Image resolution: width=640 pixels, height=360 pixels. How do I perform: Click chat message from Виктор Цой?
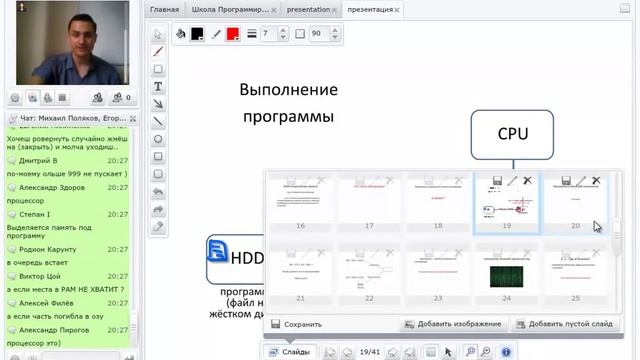pyautogui.click(x=68, y=282)
